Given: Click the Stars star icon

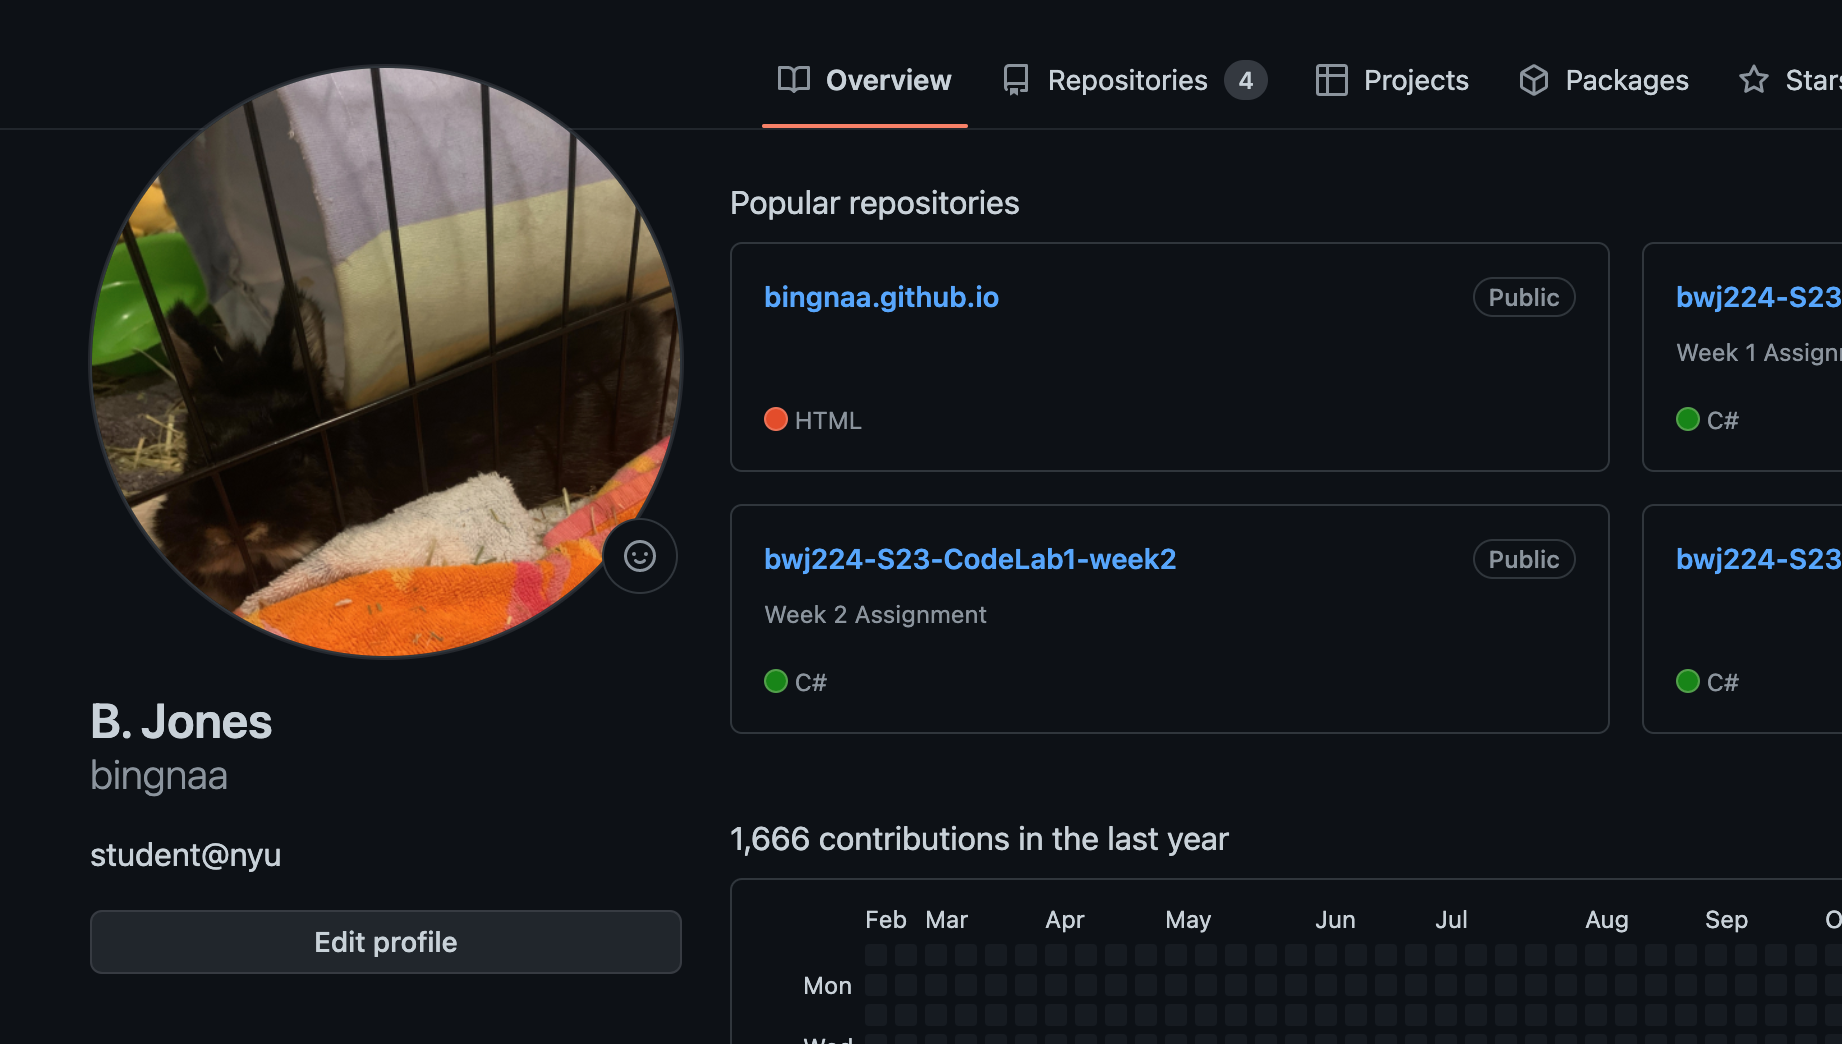Looking at the screenshot, I should pyautogui.click(x=1754, y=80).
